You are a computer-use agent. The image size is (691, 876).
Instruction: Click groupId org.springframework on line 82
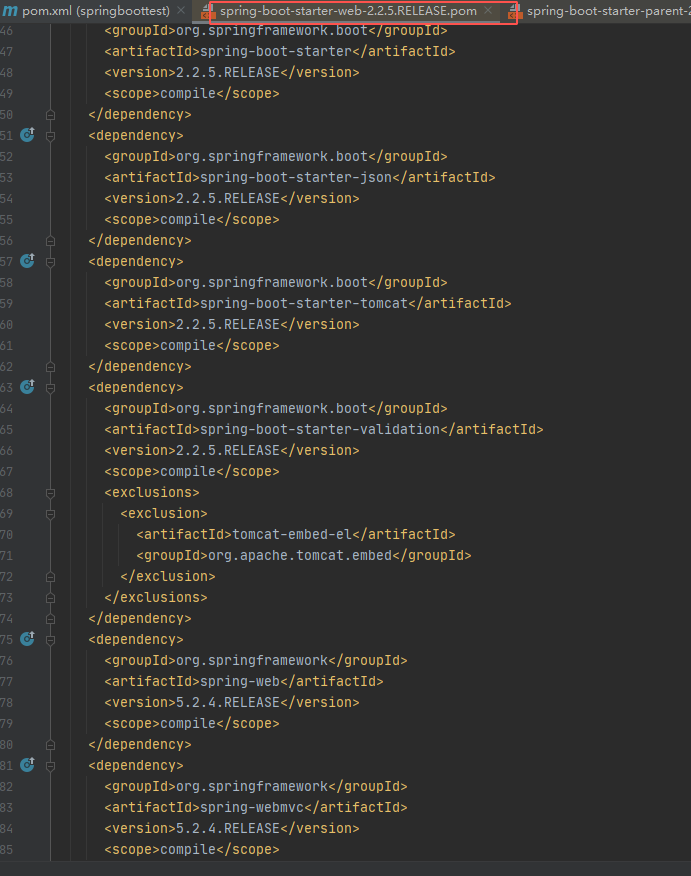click(x=252, y=787)
